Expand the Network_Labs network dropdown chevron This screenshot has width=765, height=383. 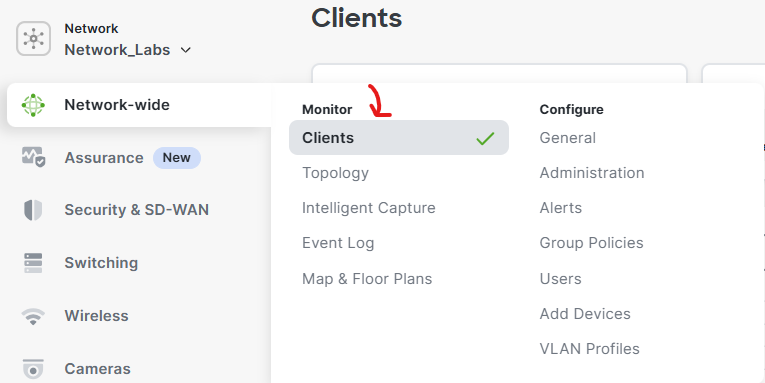pyautogui.click(x=185, y=50)
